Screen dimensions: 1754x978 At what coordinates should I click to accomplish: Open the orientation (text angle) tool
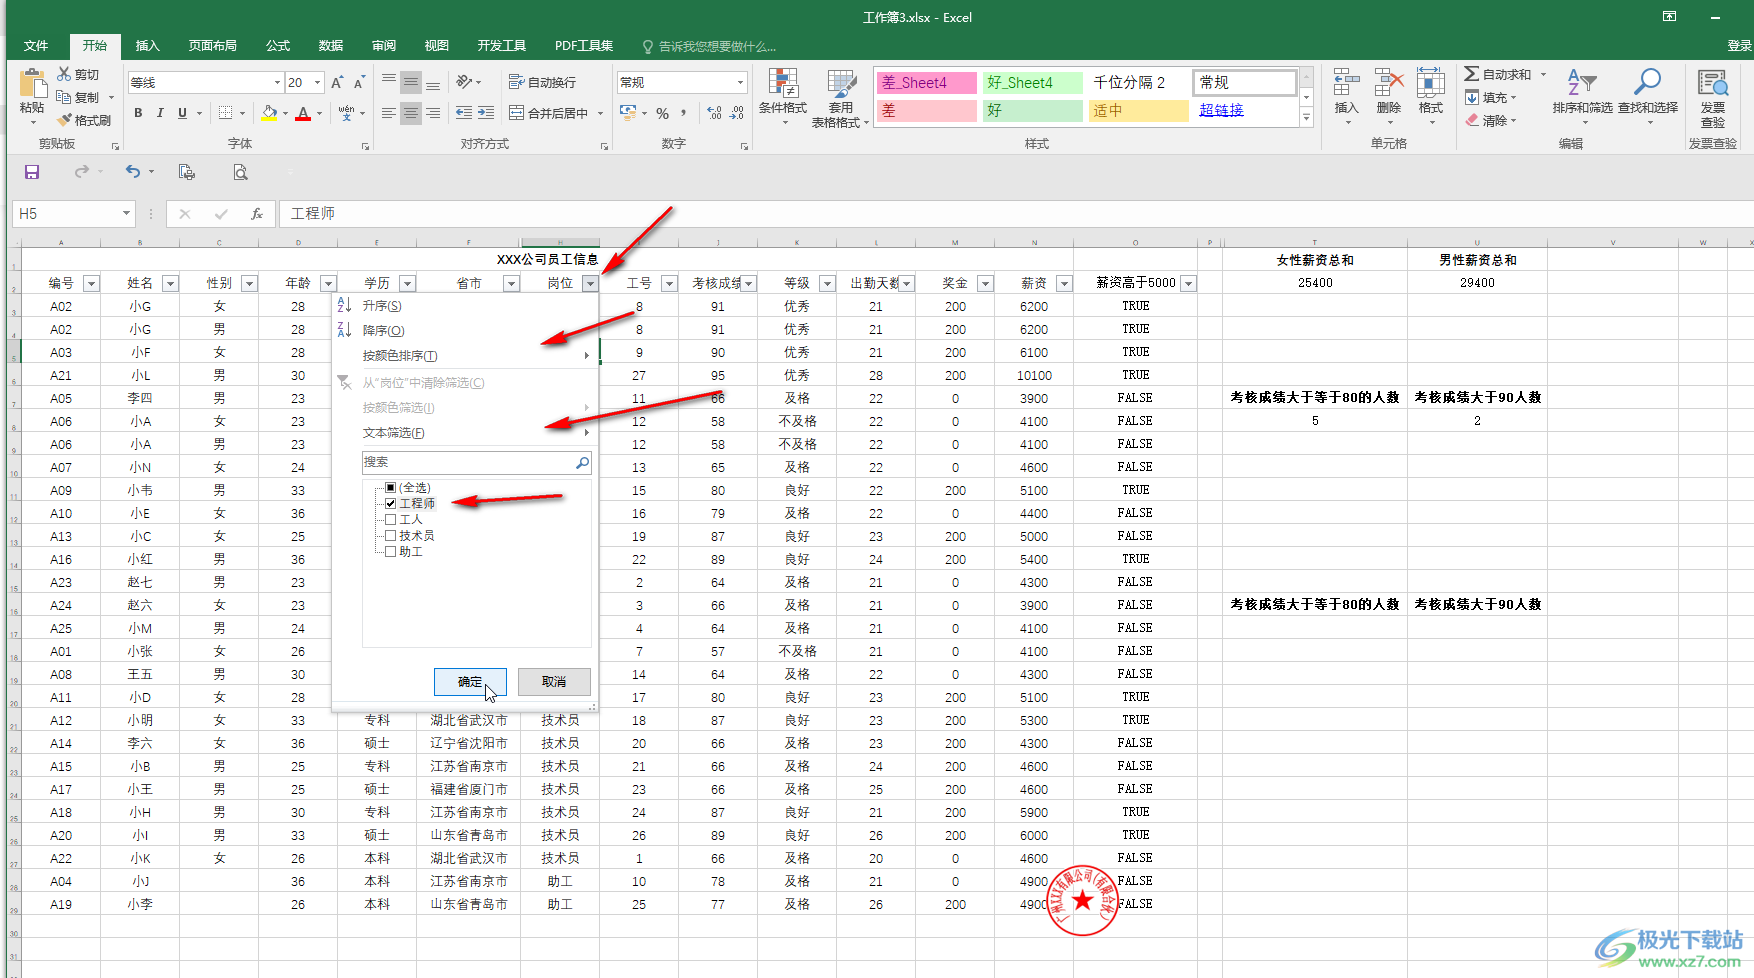[464, 82]
